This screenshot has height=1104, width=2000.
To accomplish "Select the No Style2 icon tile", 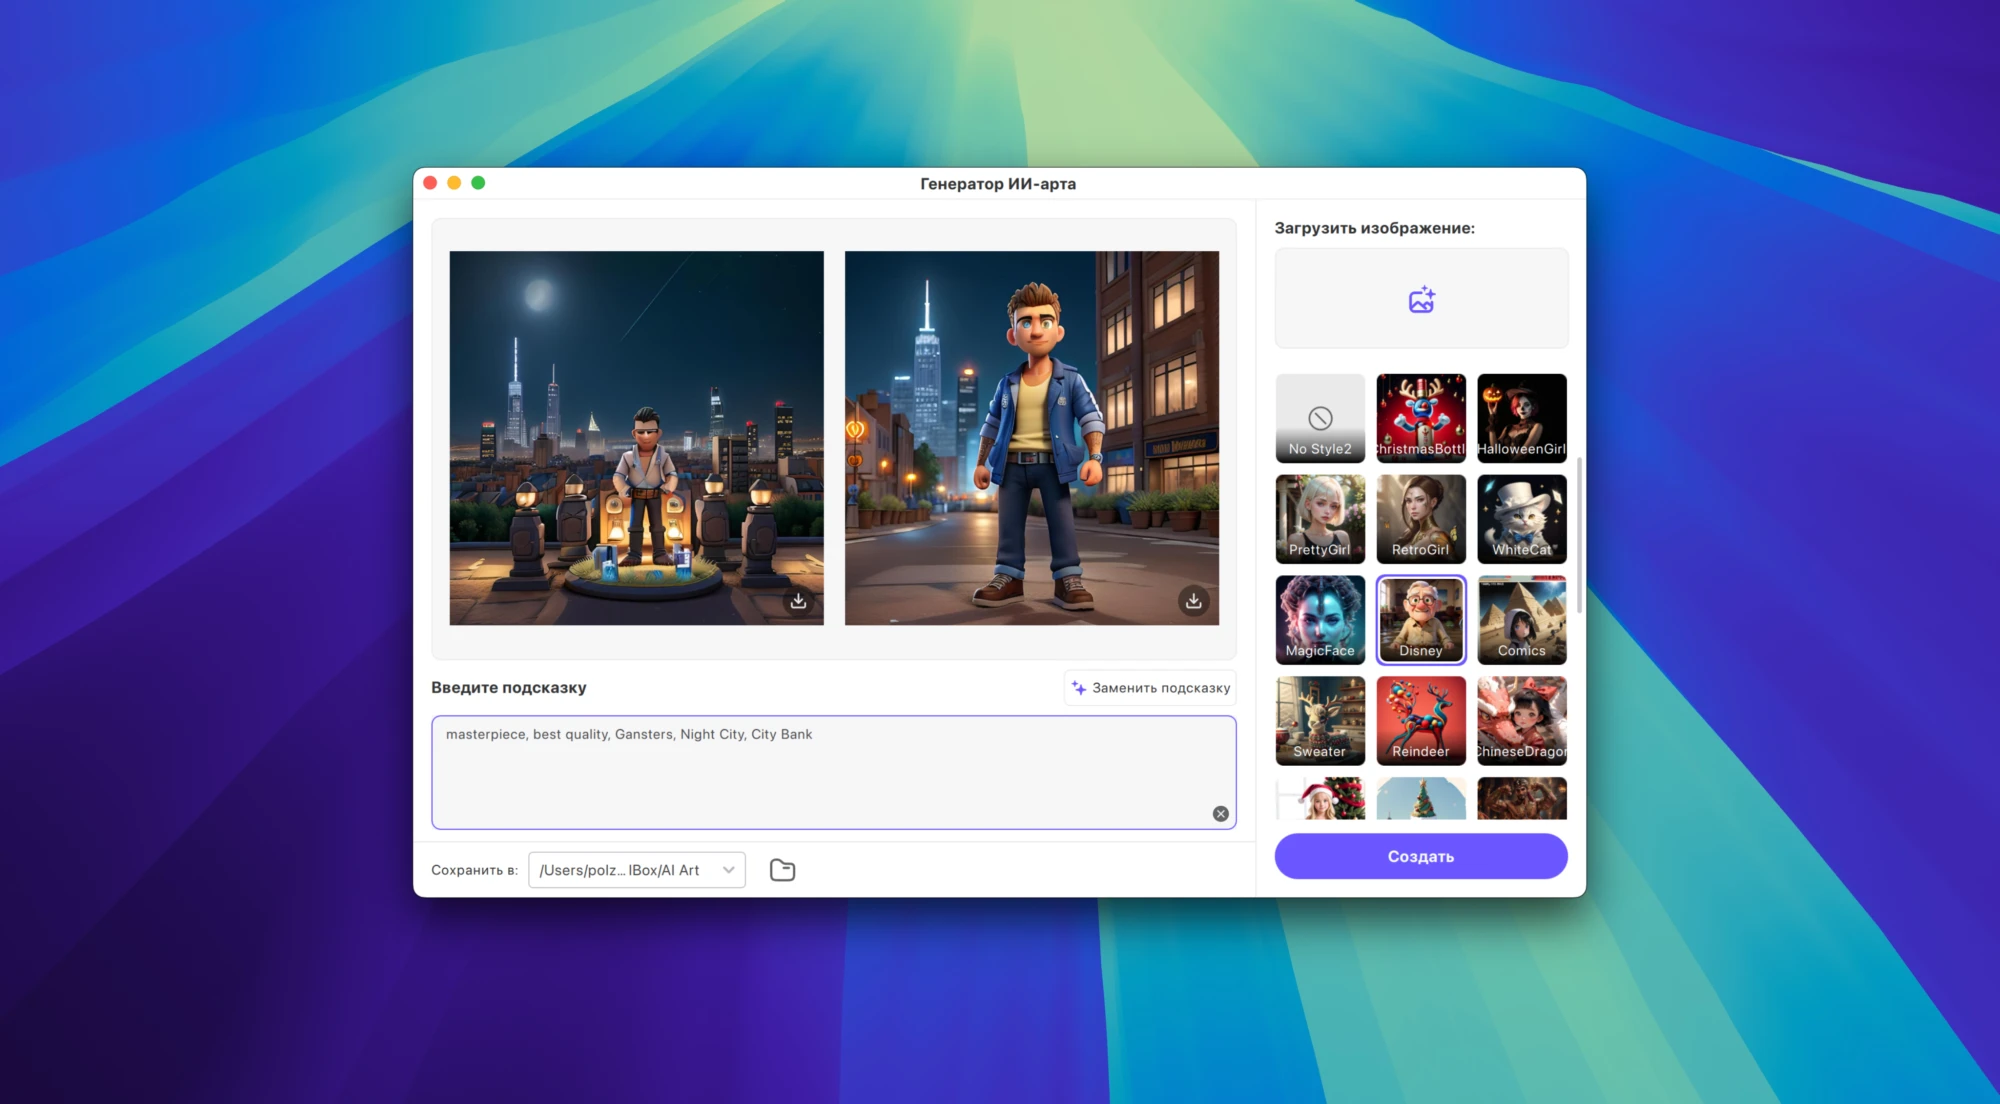I will [x=1320, y=418].
